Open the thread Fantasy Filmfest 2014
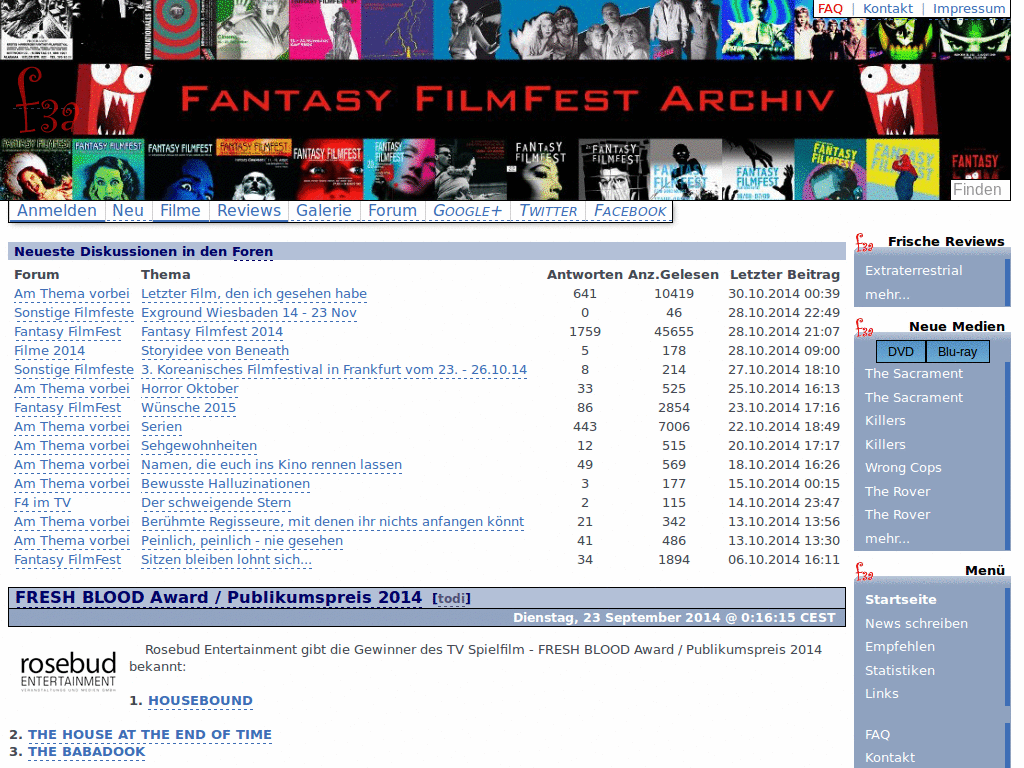This screenshot has width=1024, height=768. (212, 331)
